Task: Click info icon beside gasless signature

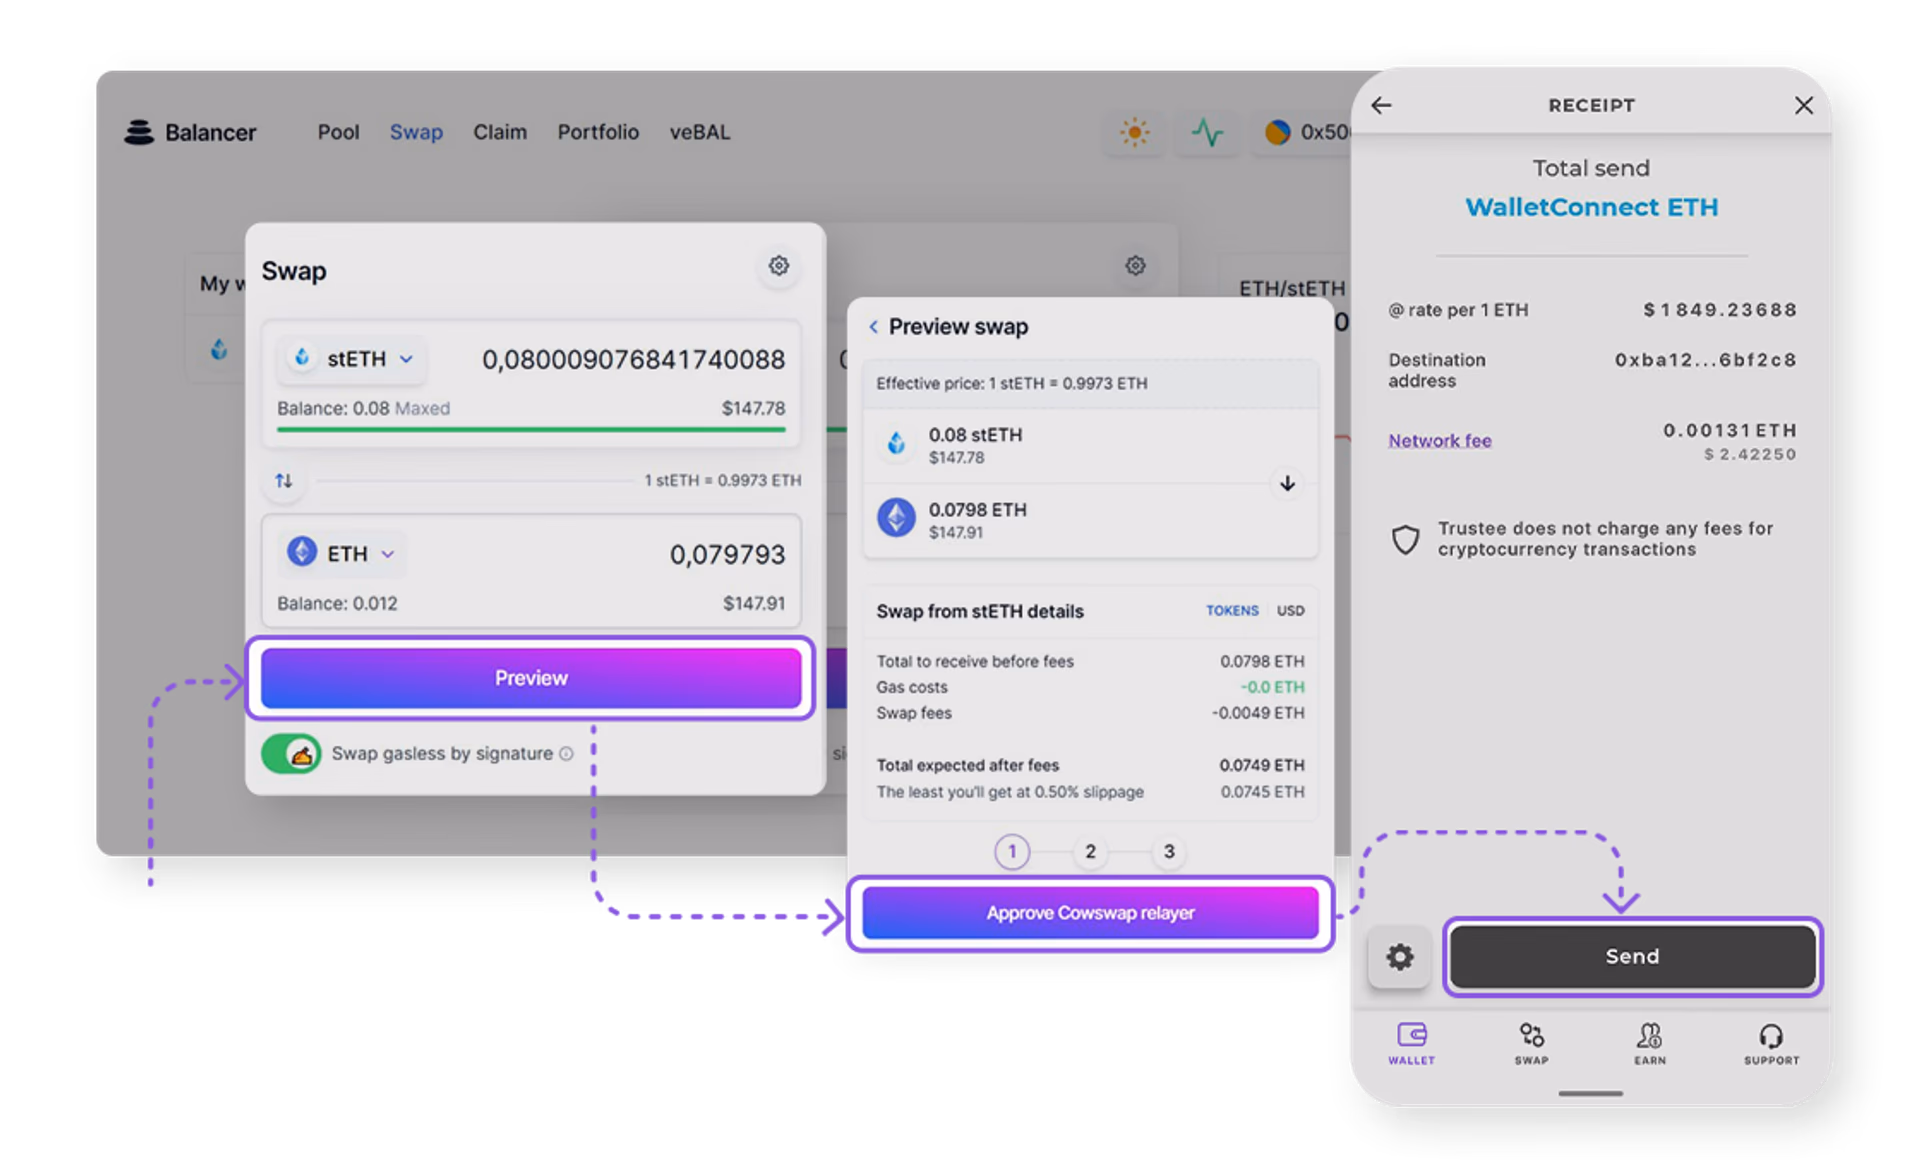Action: pos(566,754)
